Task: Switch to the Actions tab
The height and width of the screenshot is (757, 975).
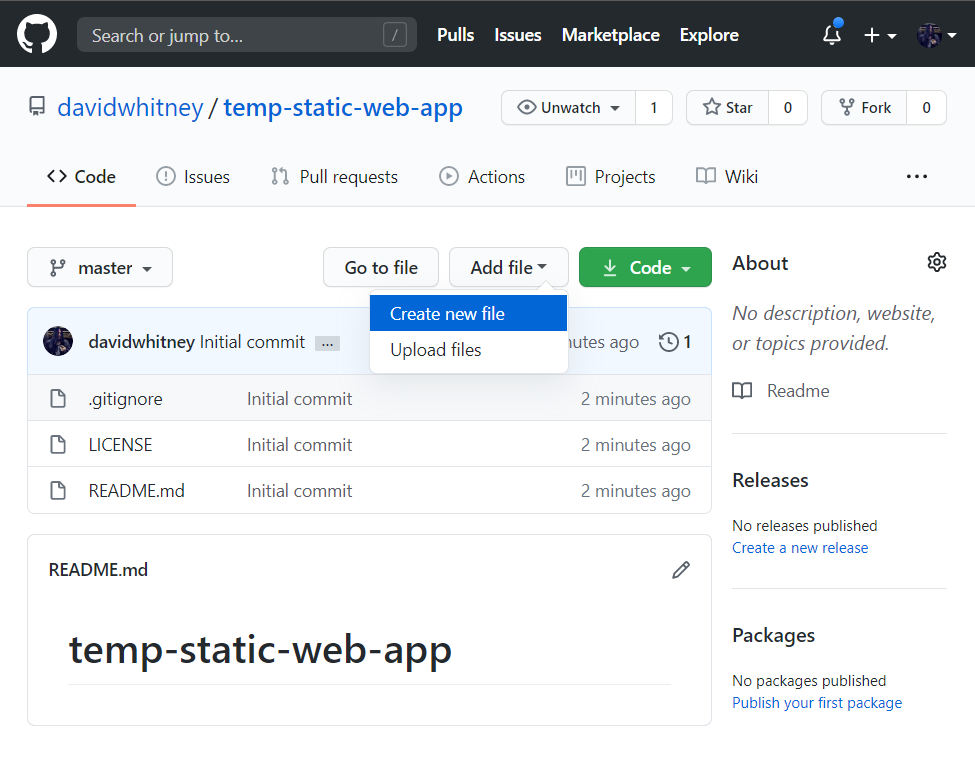Action: point(482,177)
